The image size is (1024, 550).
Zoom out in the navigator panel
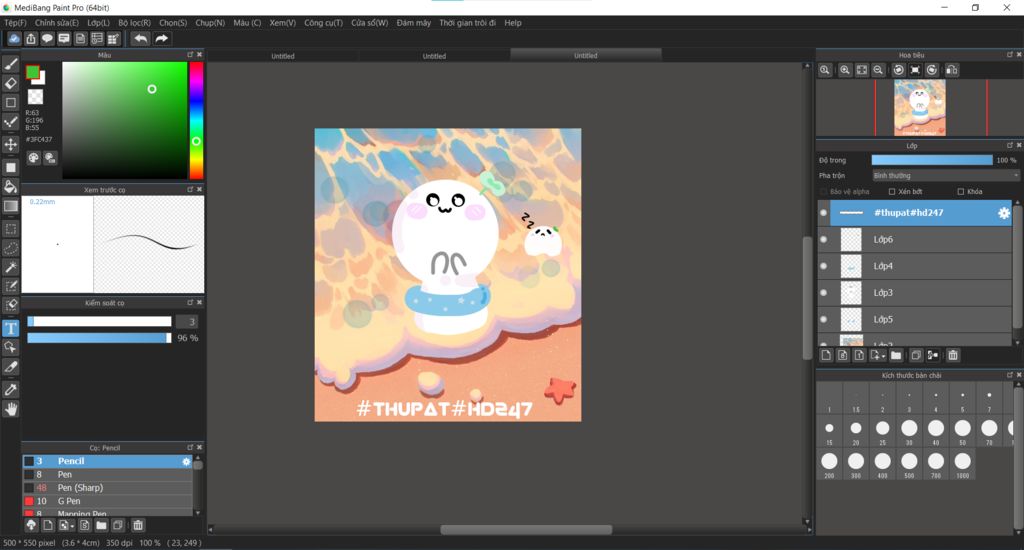tap(878, 70)
